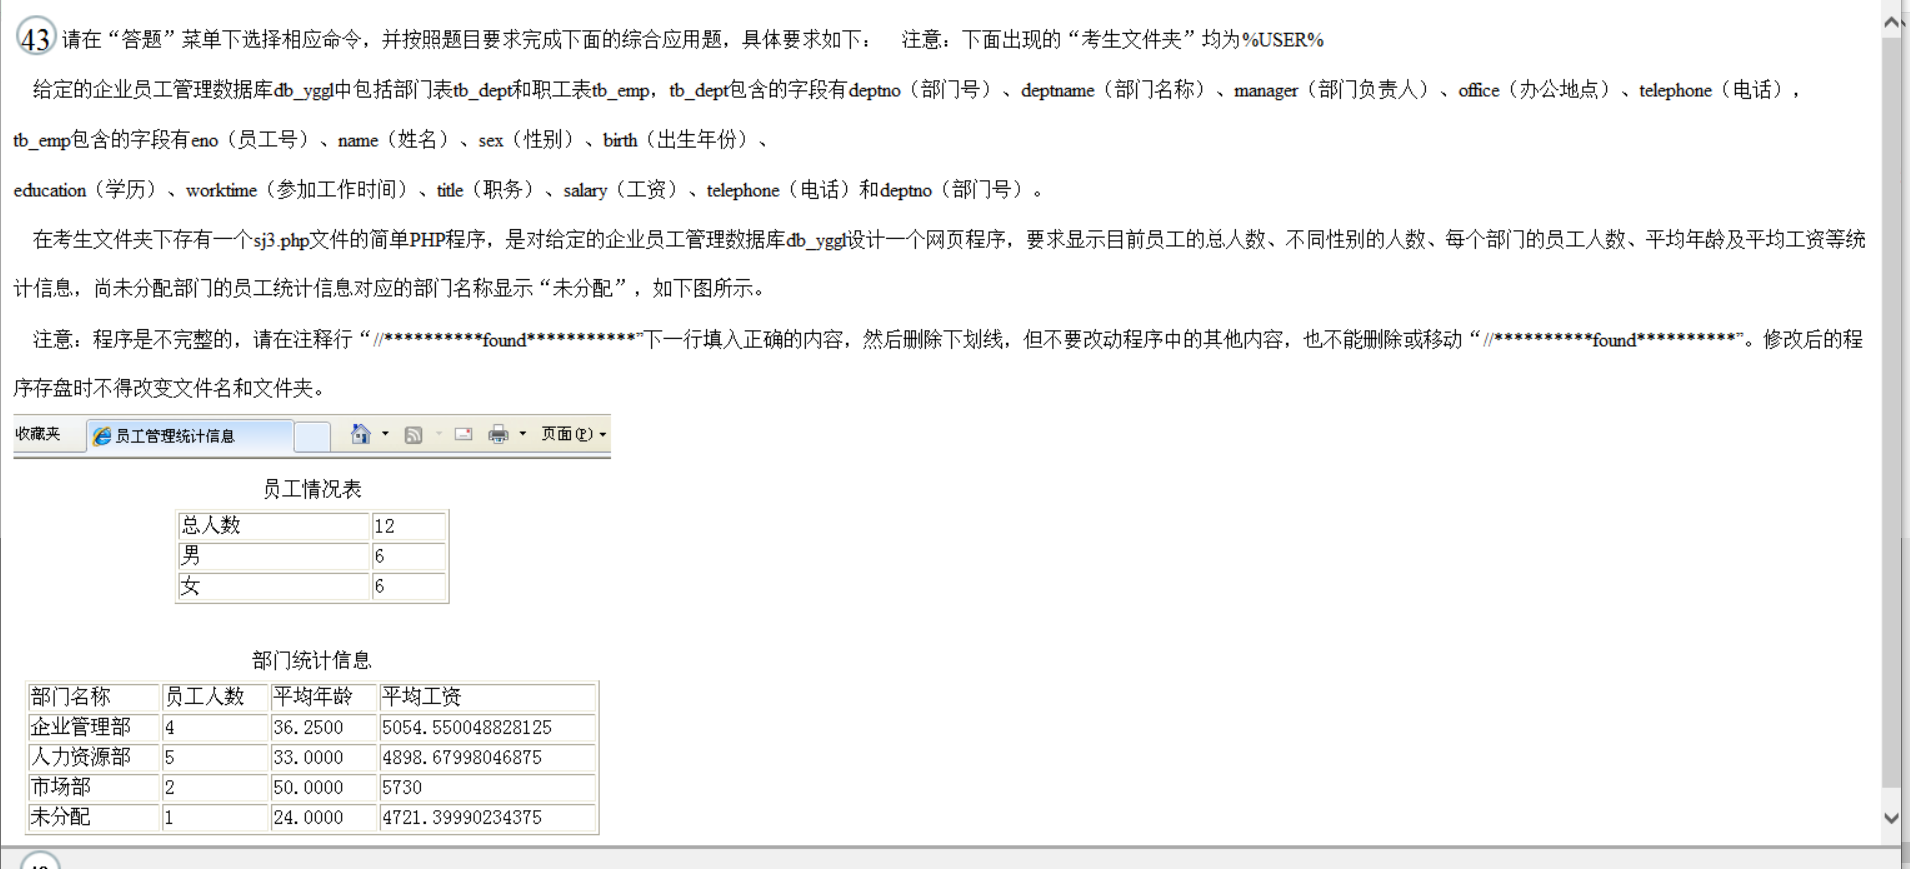This screenshot has width=1910, height=869.
Task: Click the 员工情况表 heading
Action: coord(312,489)
